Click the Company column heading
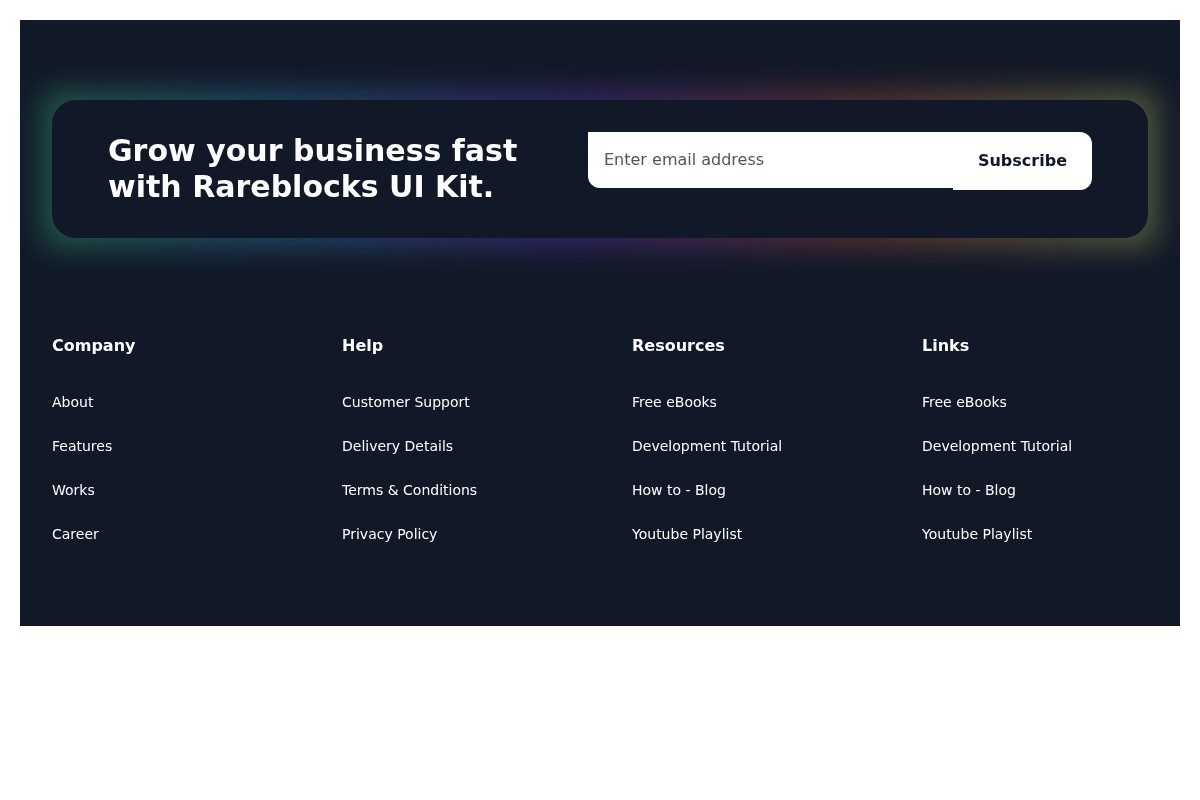Viewport: 1200px width, 800px height. 93,346
